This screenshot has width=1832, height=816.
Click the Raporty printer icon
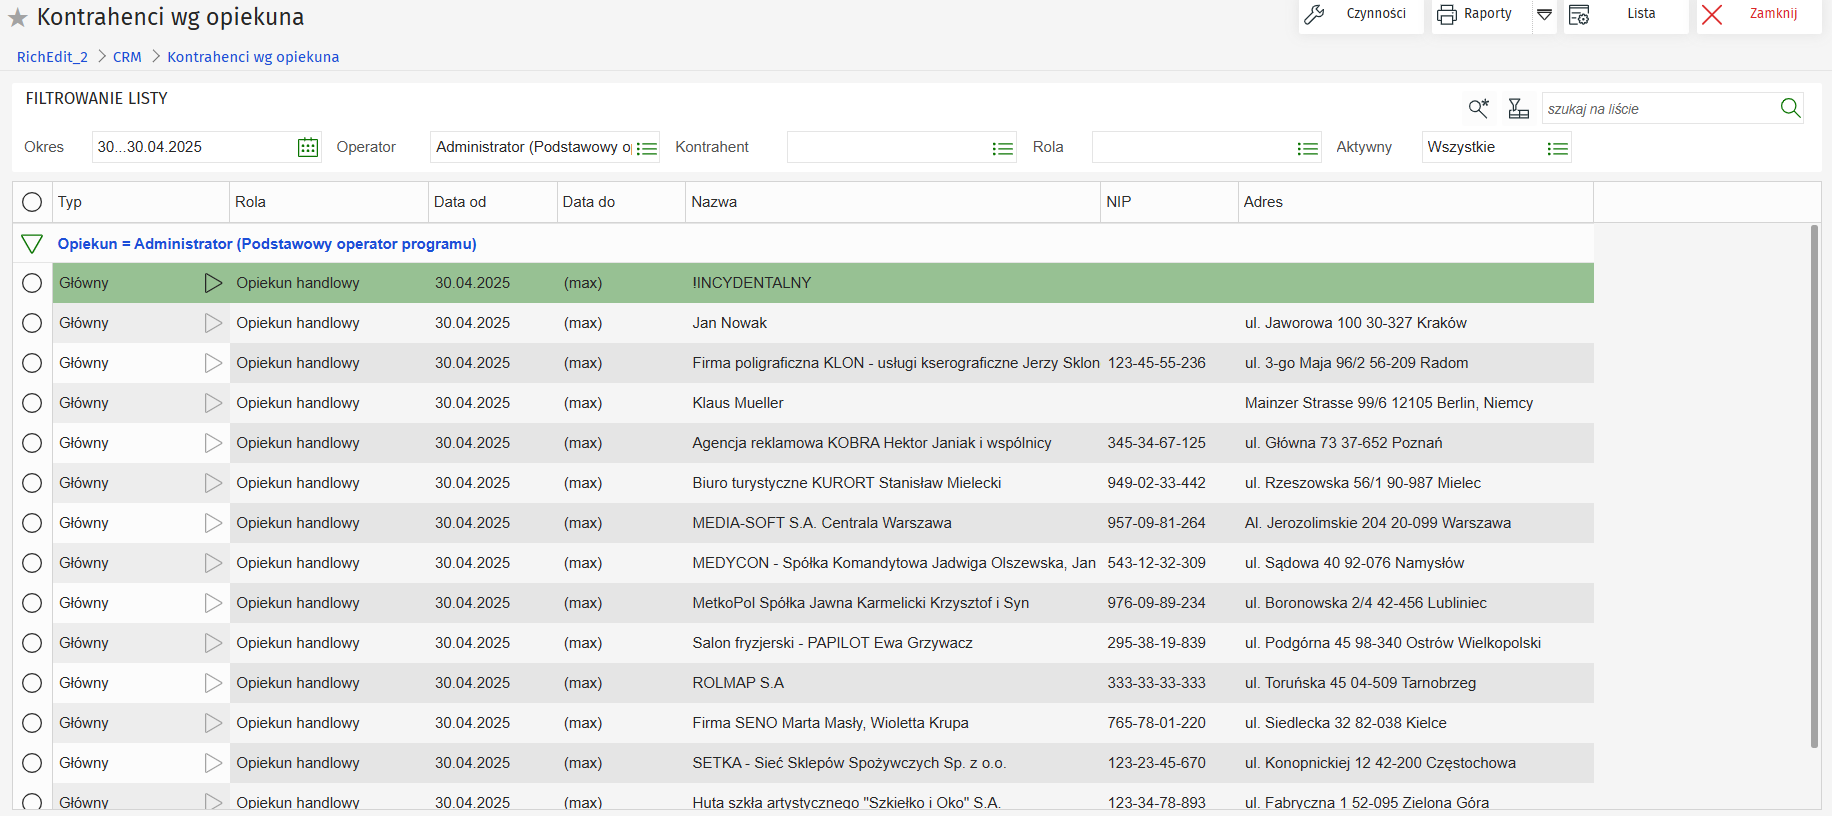click(1447, 15)
